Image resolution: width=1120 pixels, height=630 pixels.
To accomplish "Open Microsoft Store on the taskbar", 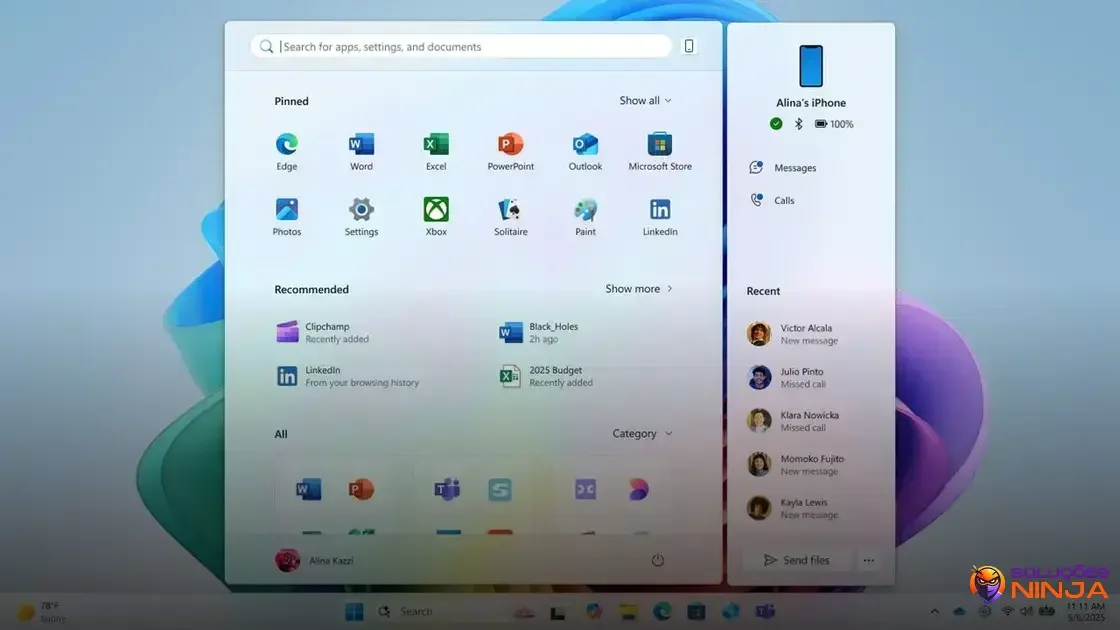I will (x=696, y=611).
